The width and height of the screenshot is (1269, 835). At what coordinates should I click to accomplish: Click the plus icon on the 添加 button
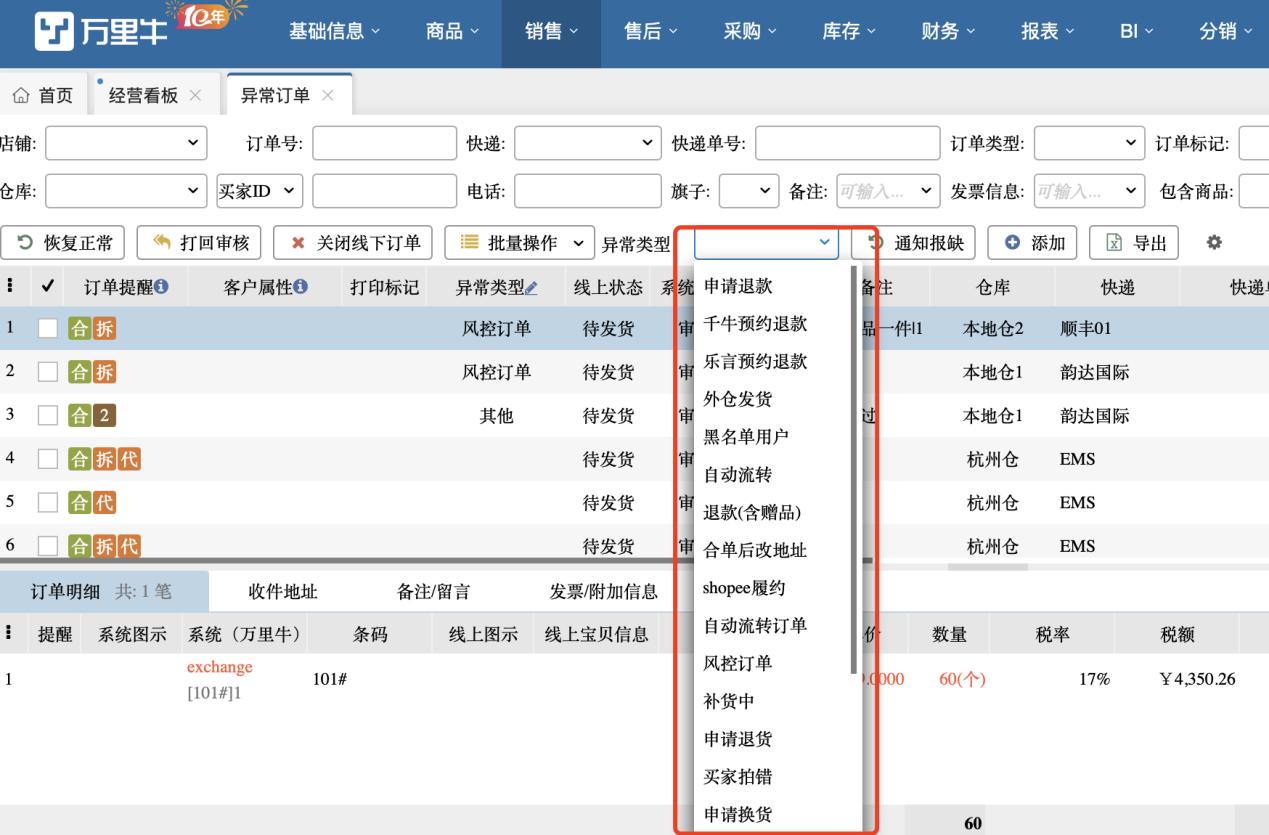[x=1013, y=242]
